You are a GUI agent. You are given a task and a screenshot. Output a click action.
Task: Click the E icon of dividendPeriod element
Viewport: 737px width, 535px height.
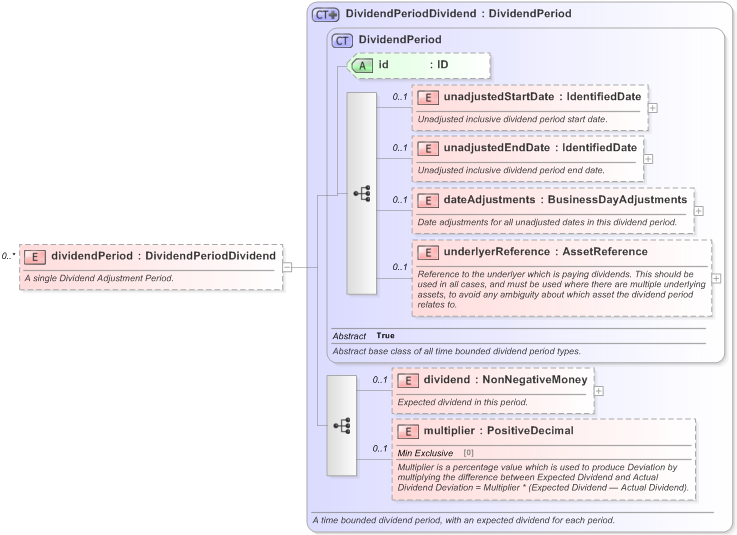point(35,257)
